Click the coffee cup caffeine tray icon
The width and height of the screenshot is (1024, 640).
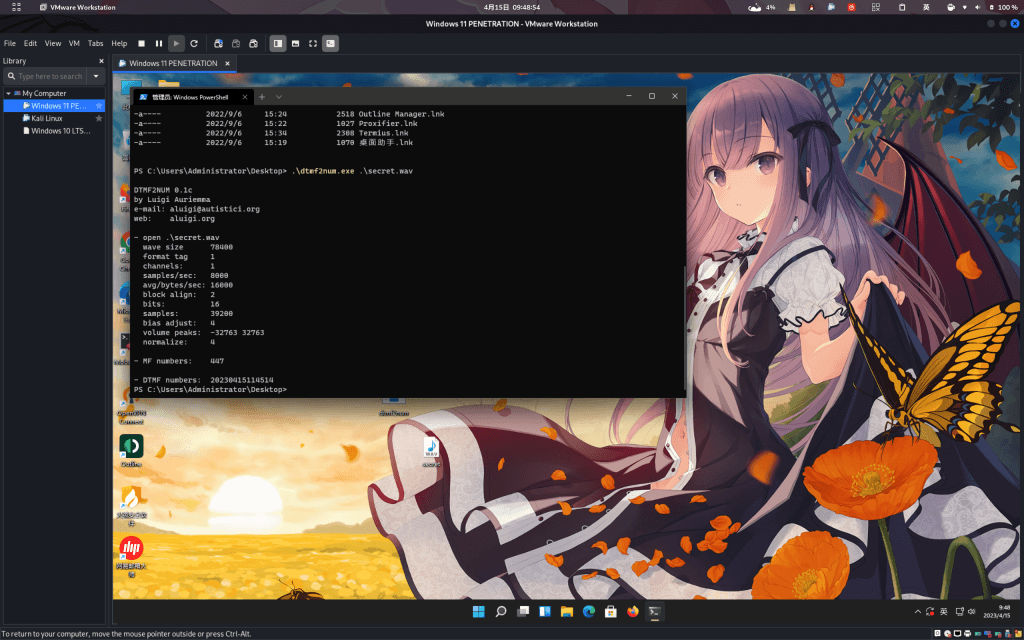[x=951, y=7]
